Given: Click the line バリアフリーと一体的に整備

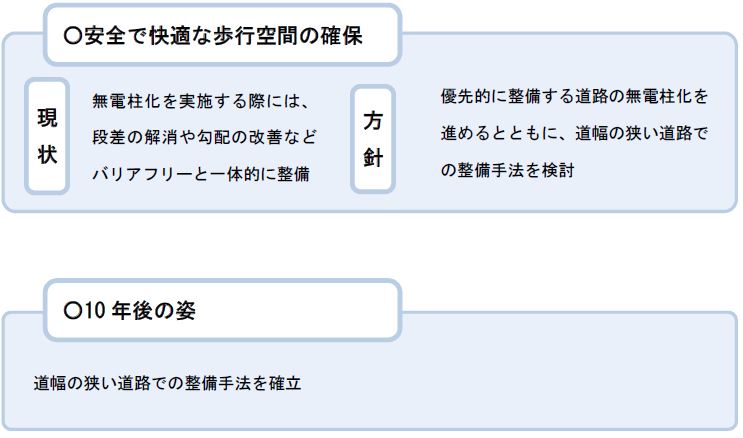Looking at the screenshot, I should (201, 174).
